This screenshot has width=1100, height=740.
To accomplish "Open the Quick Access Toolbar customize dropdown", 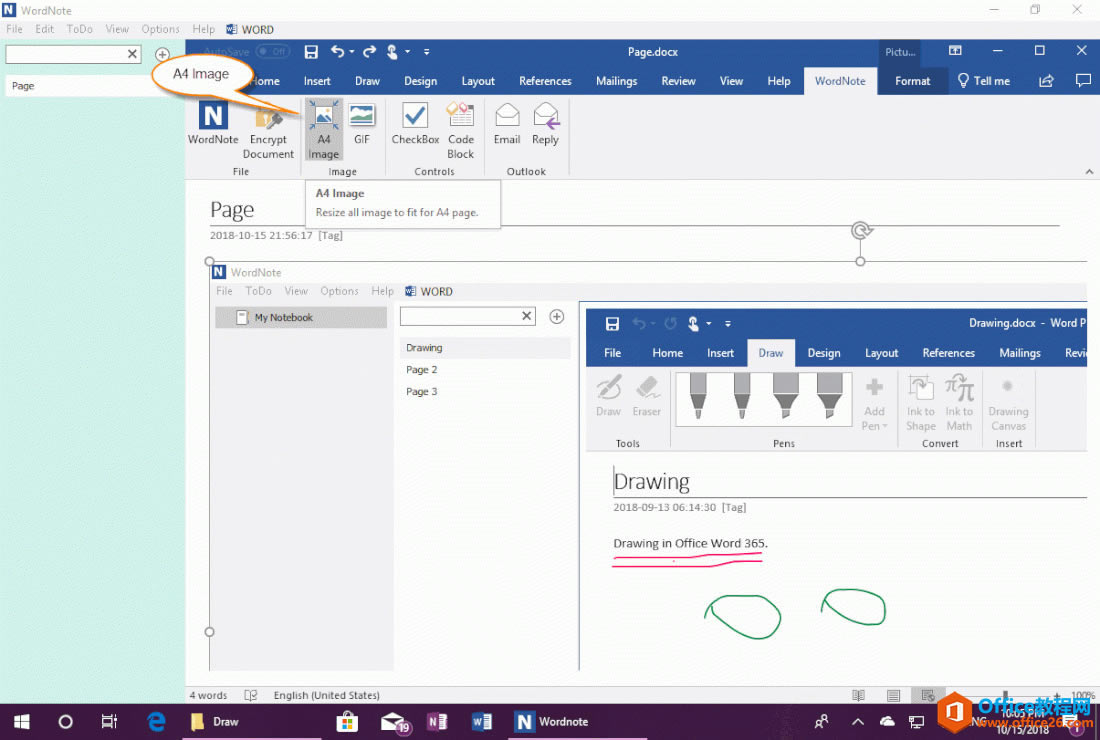I will (x=426, y=51).
